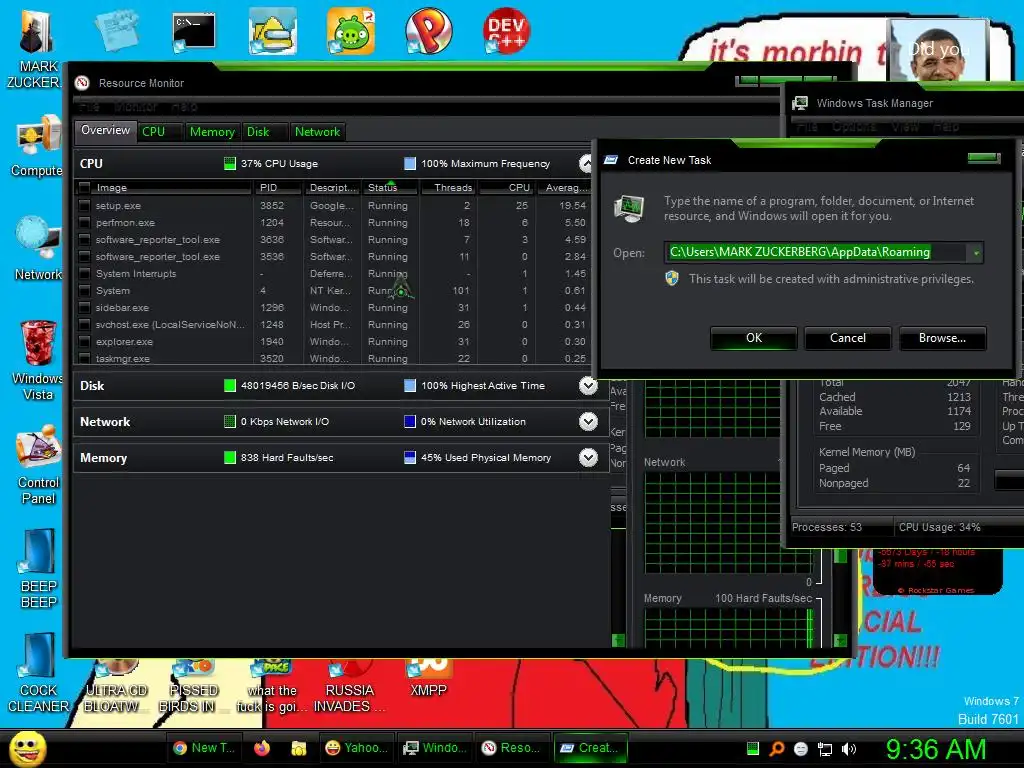The height and width of the screenshot is (768, 1024).
Task: Expand the Disk section chevron
Action: click(x=588, y=385)
